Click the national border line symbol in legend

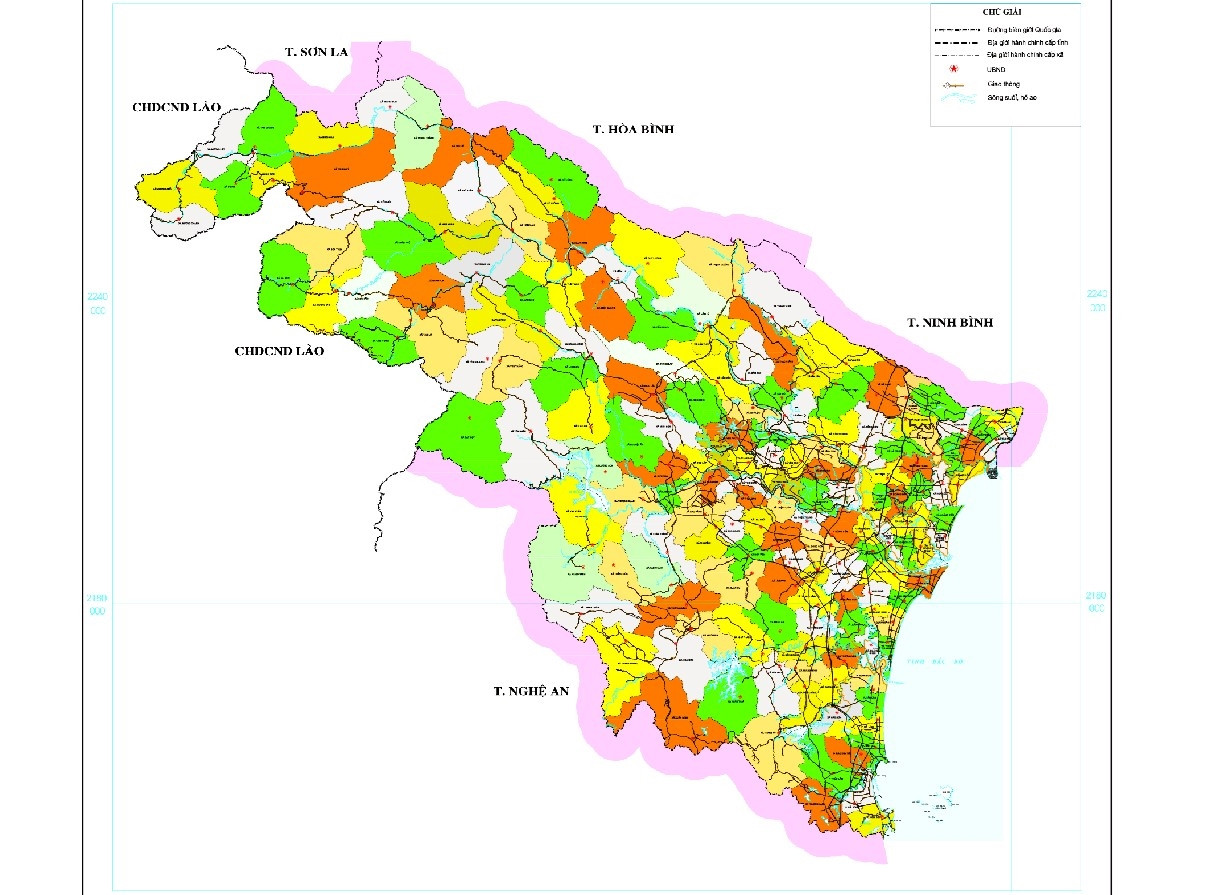click(x=955, y=31)
